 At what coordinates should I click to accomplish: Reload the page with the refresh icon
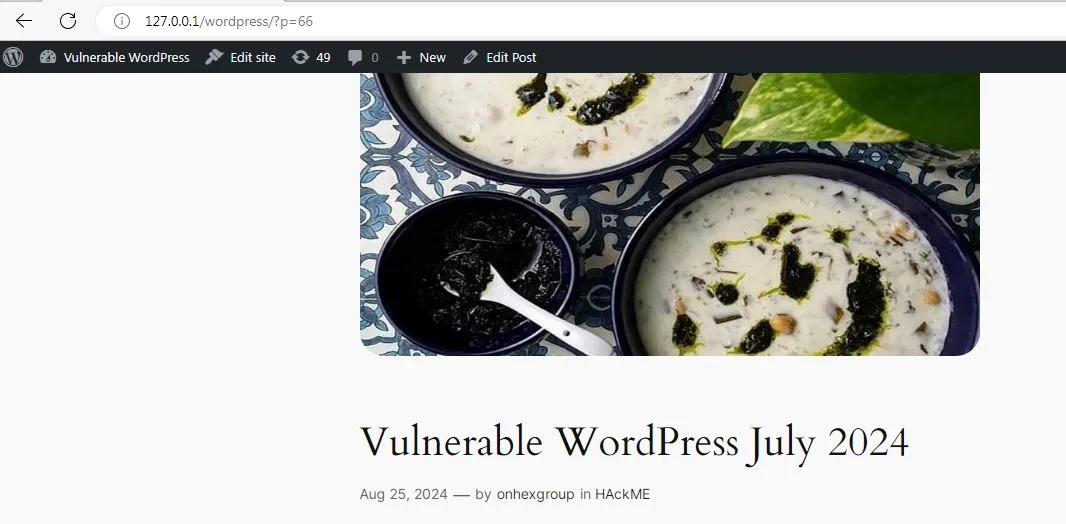coord(68,21)
